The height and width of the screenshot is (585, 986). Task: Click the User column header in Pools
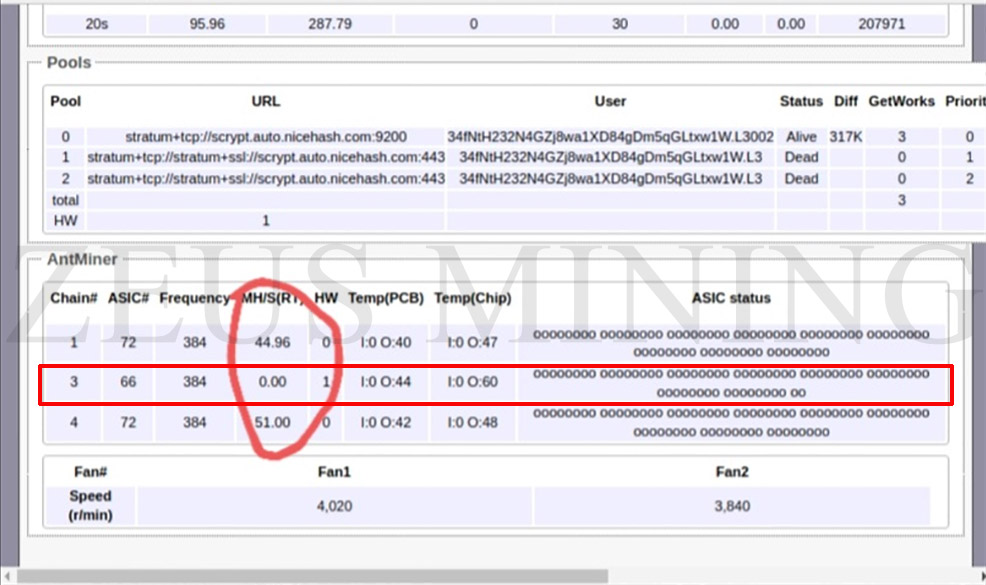[610, 101]
